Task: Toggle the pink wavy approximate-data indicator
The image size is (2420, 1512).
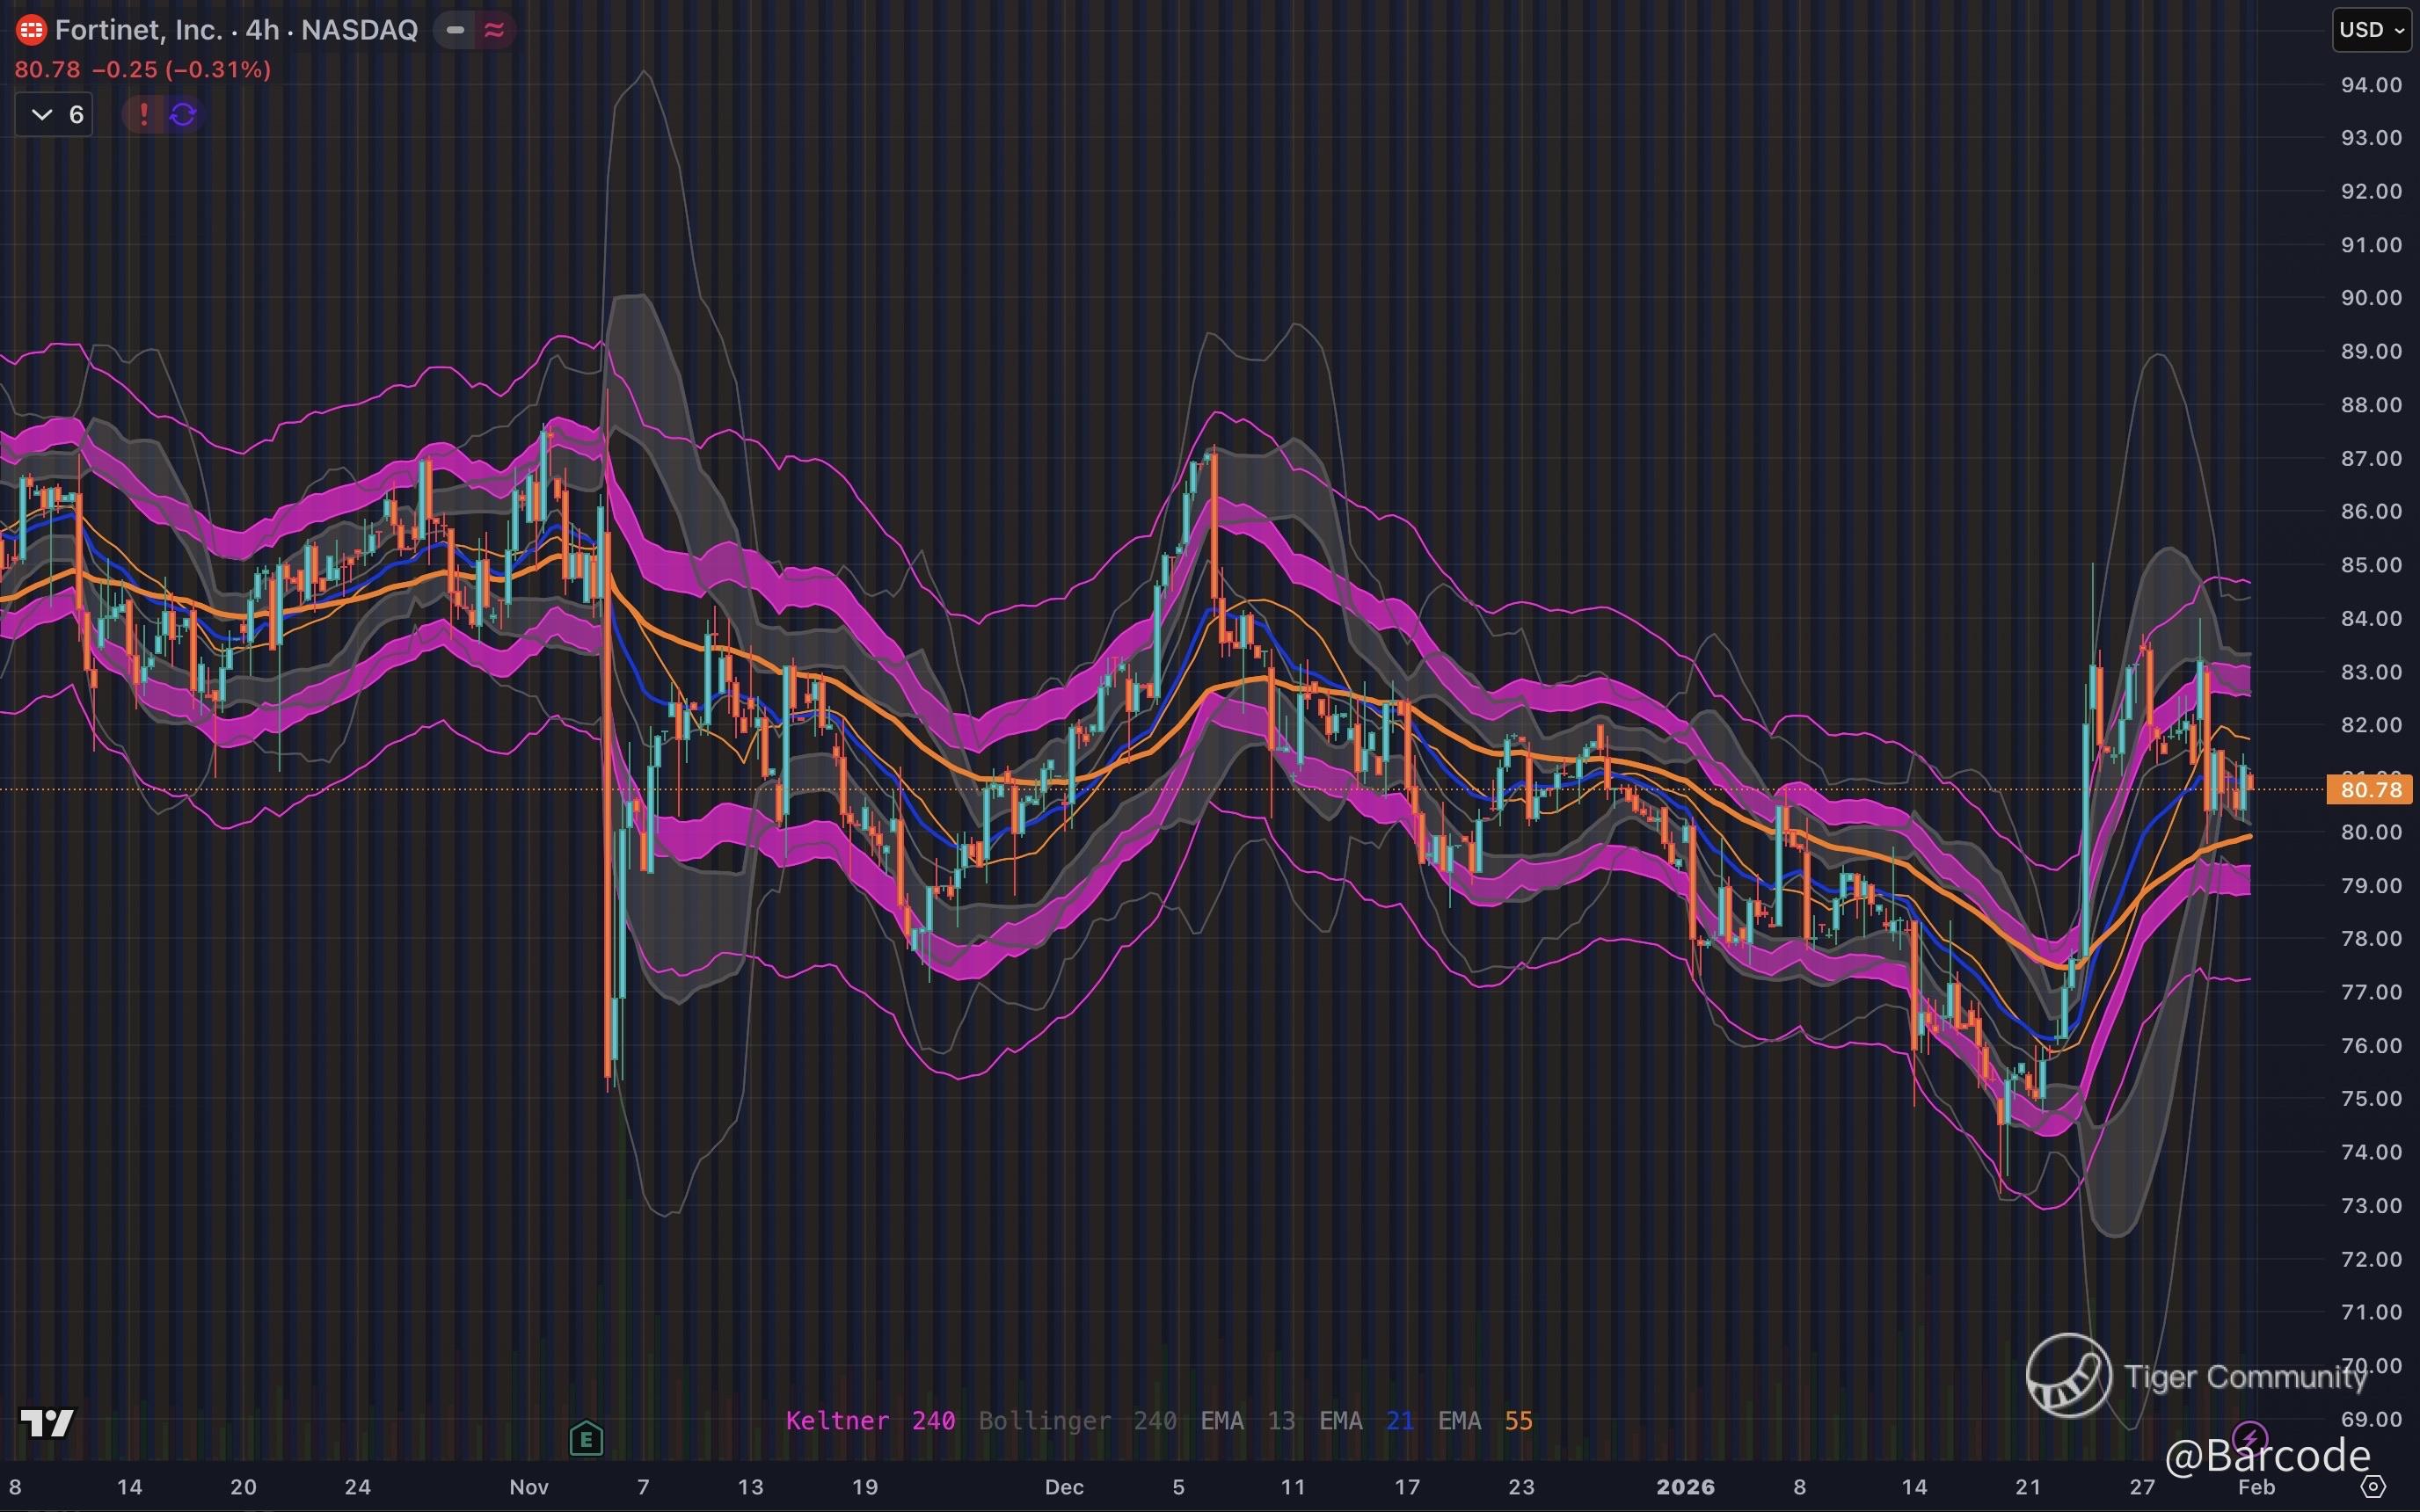Action: [x=494, y=30]
